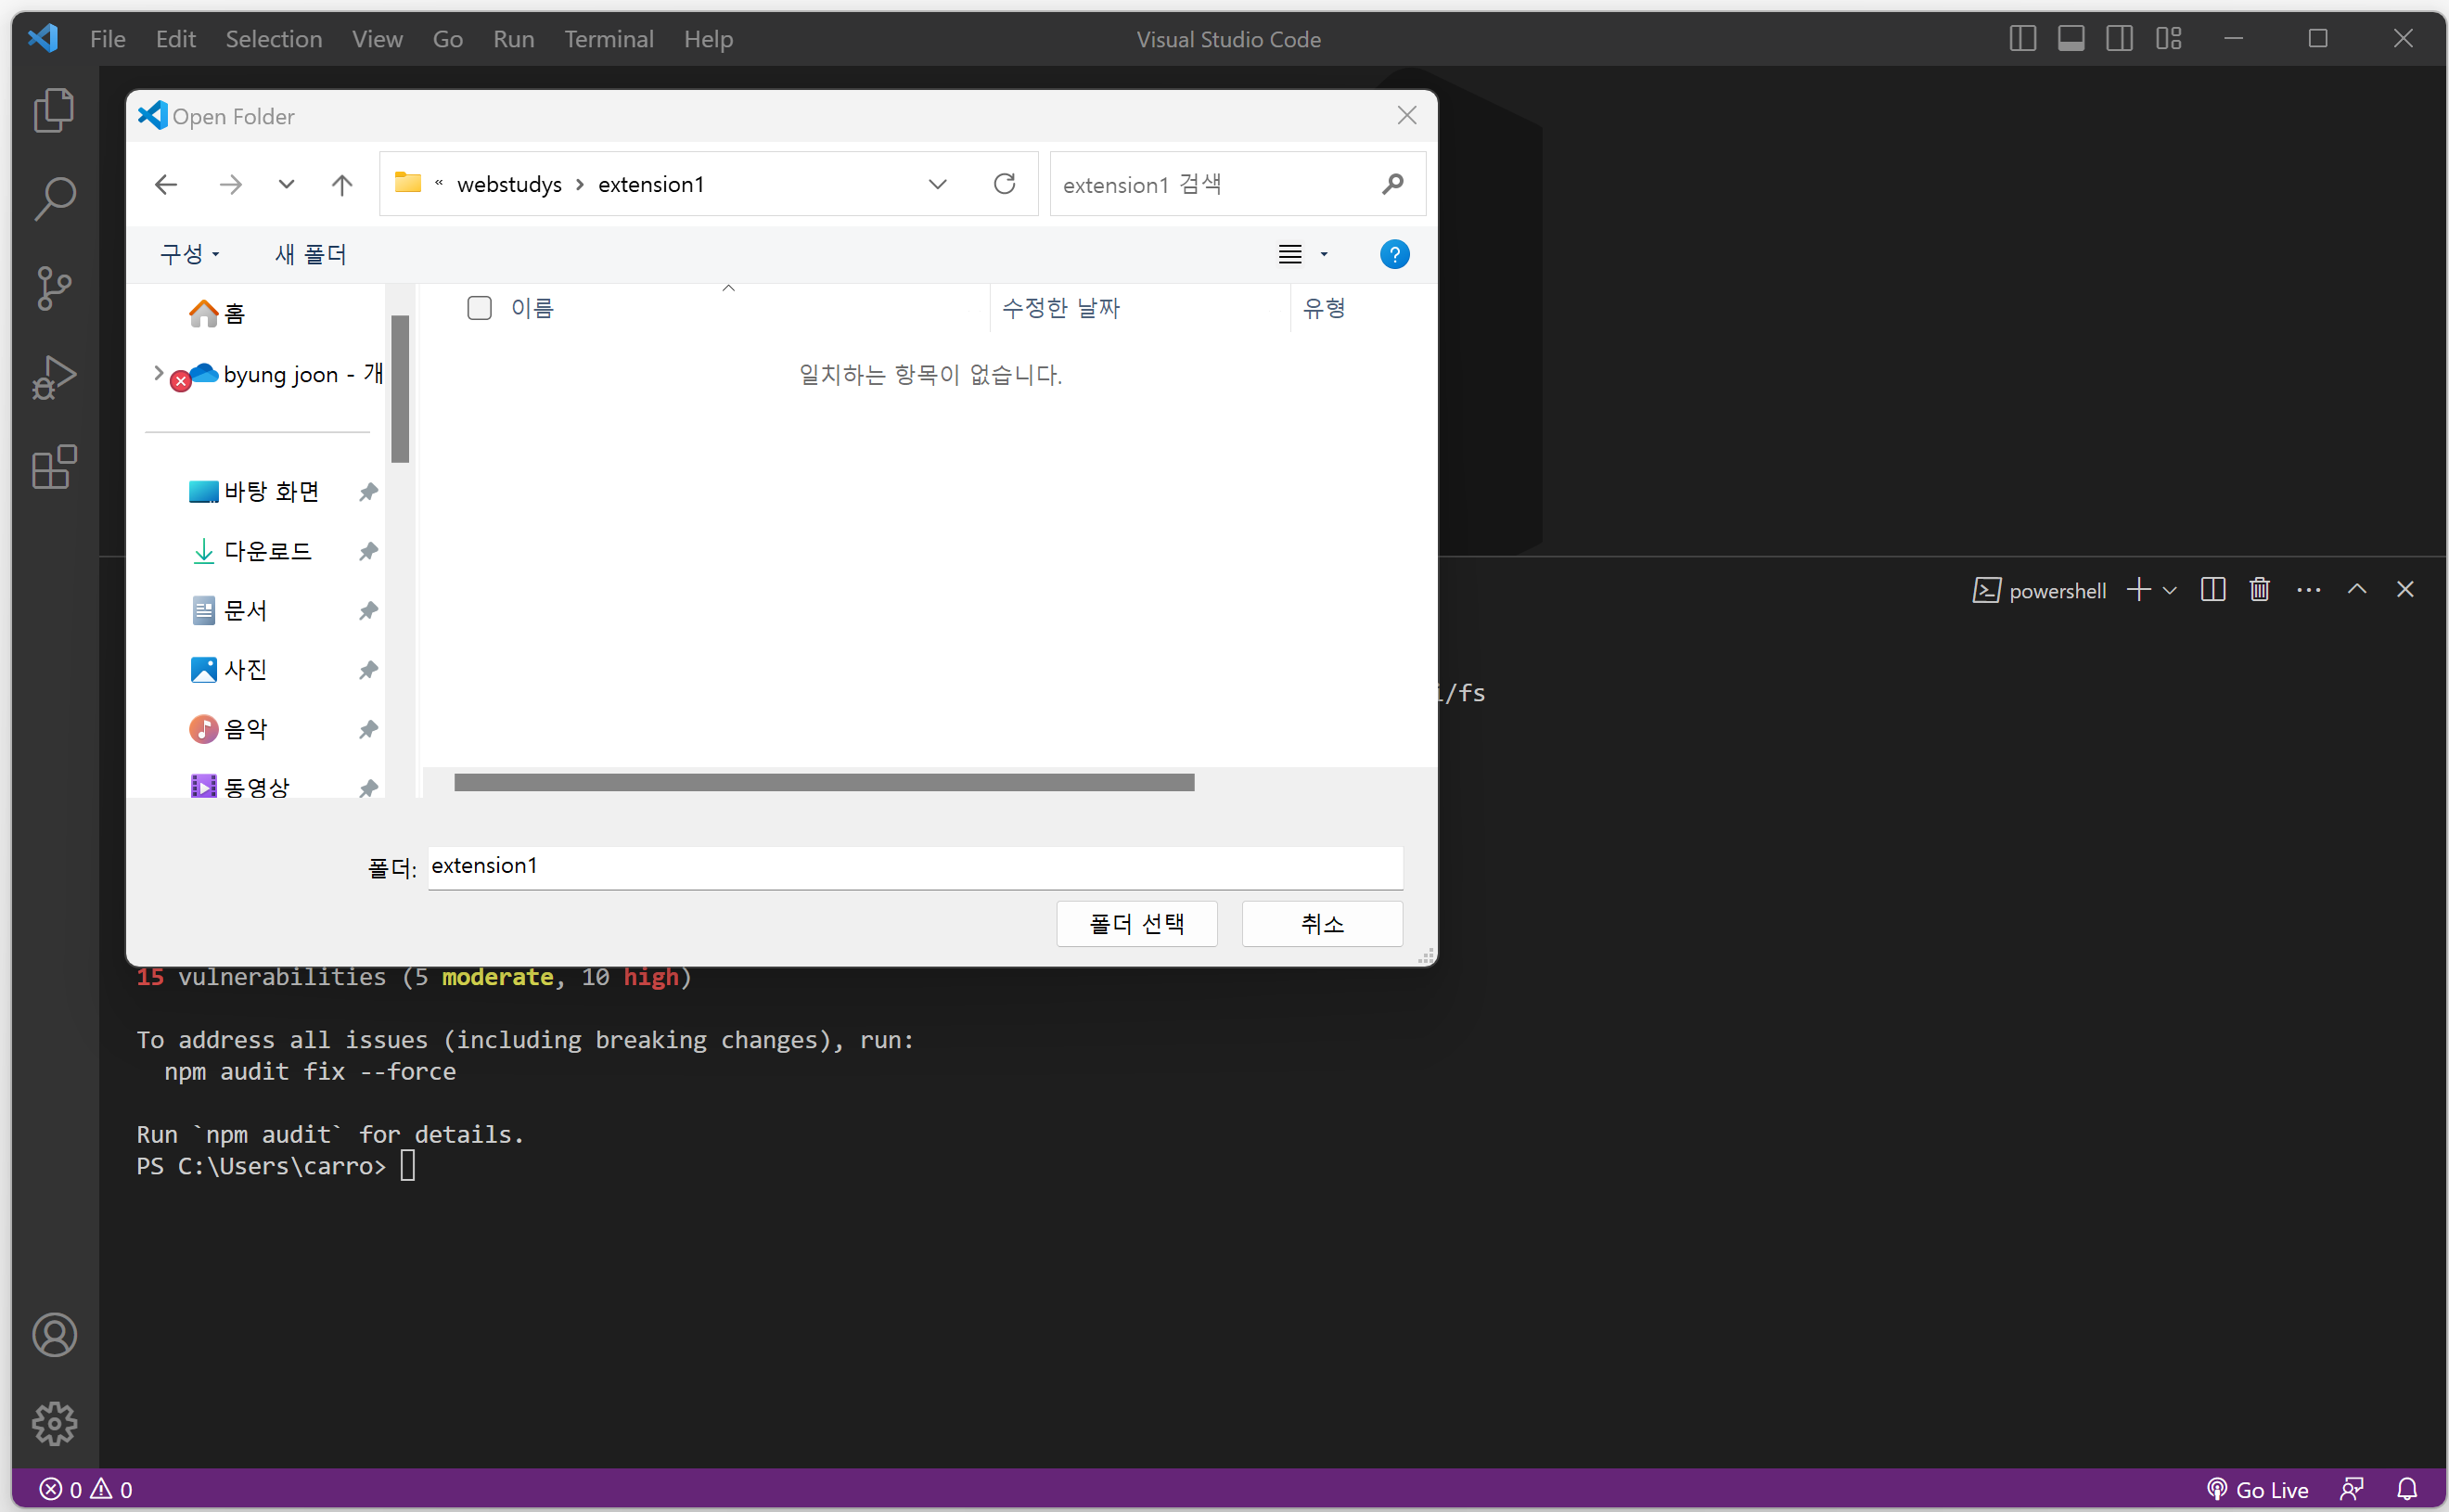Click the dialog refresh icon
The image size is (2449, 1512).
tap(1004, 184)
